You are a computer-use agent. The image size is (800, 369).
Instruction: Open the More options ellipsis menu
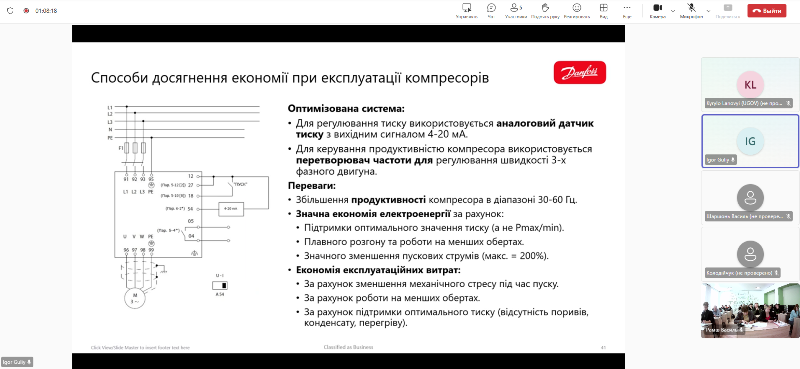tap(627, 10)
